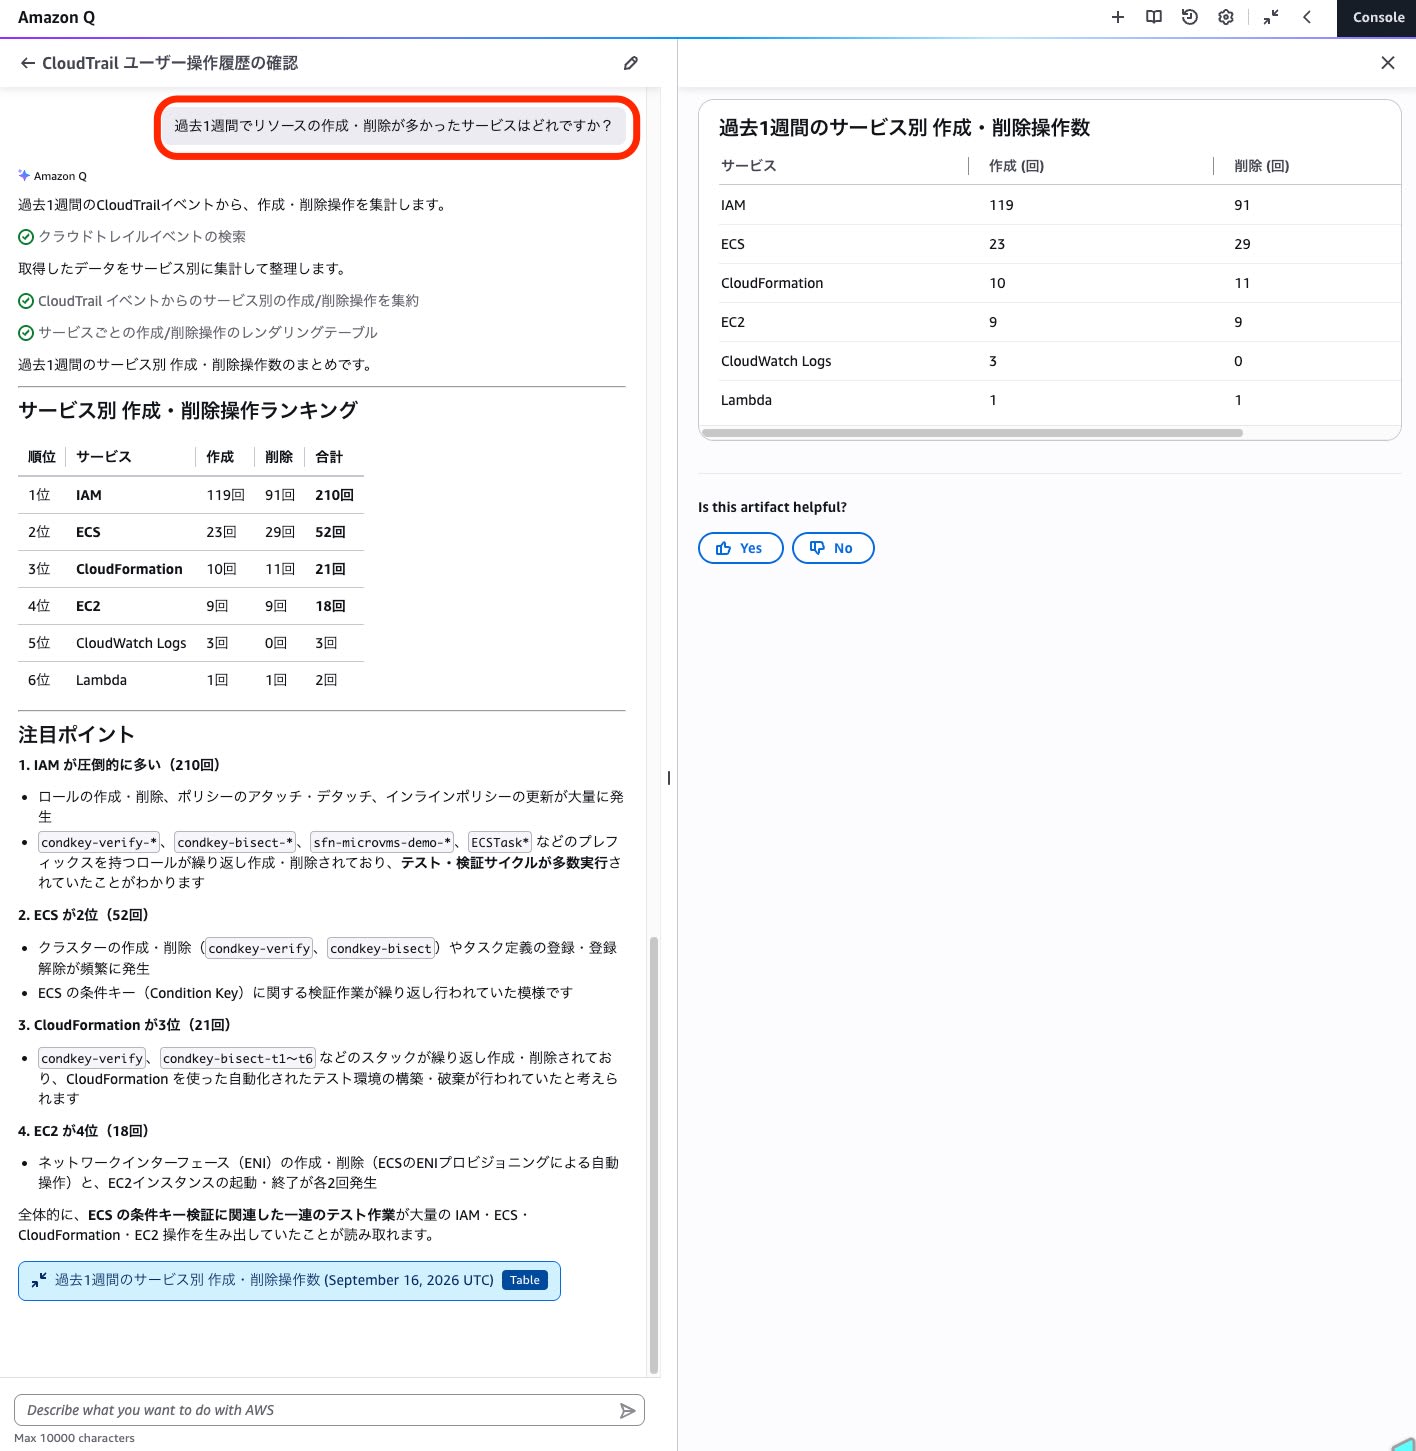Close the artifact panel
The width and height of the screenshot is (1416, 1451).
pyautogui.click(x=1388, y=63)
